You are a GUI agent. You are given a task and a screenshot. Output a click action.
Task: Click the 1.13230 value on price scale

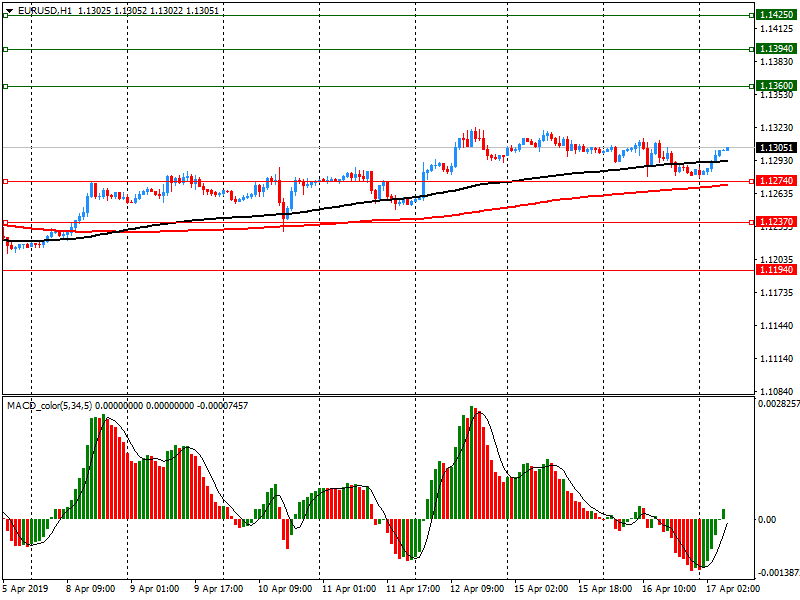pos(777,128)
